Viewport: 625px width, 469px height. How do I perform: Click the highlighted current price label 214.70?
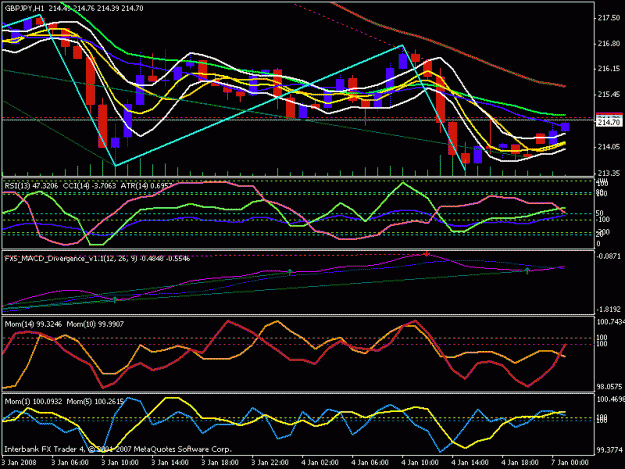pos(609,122)
